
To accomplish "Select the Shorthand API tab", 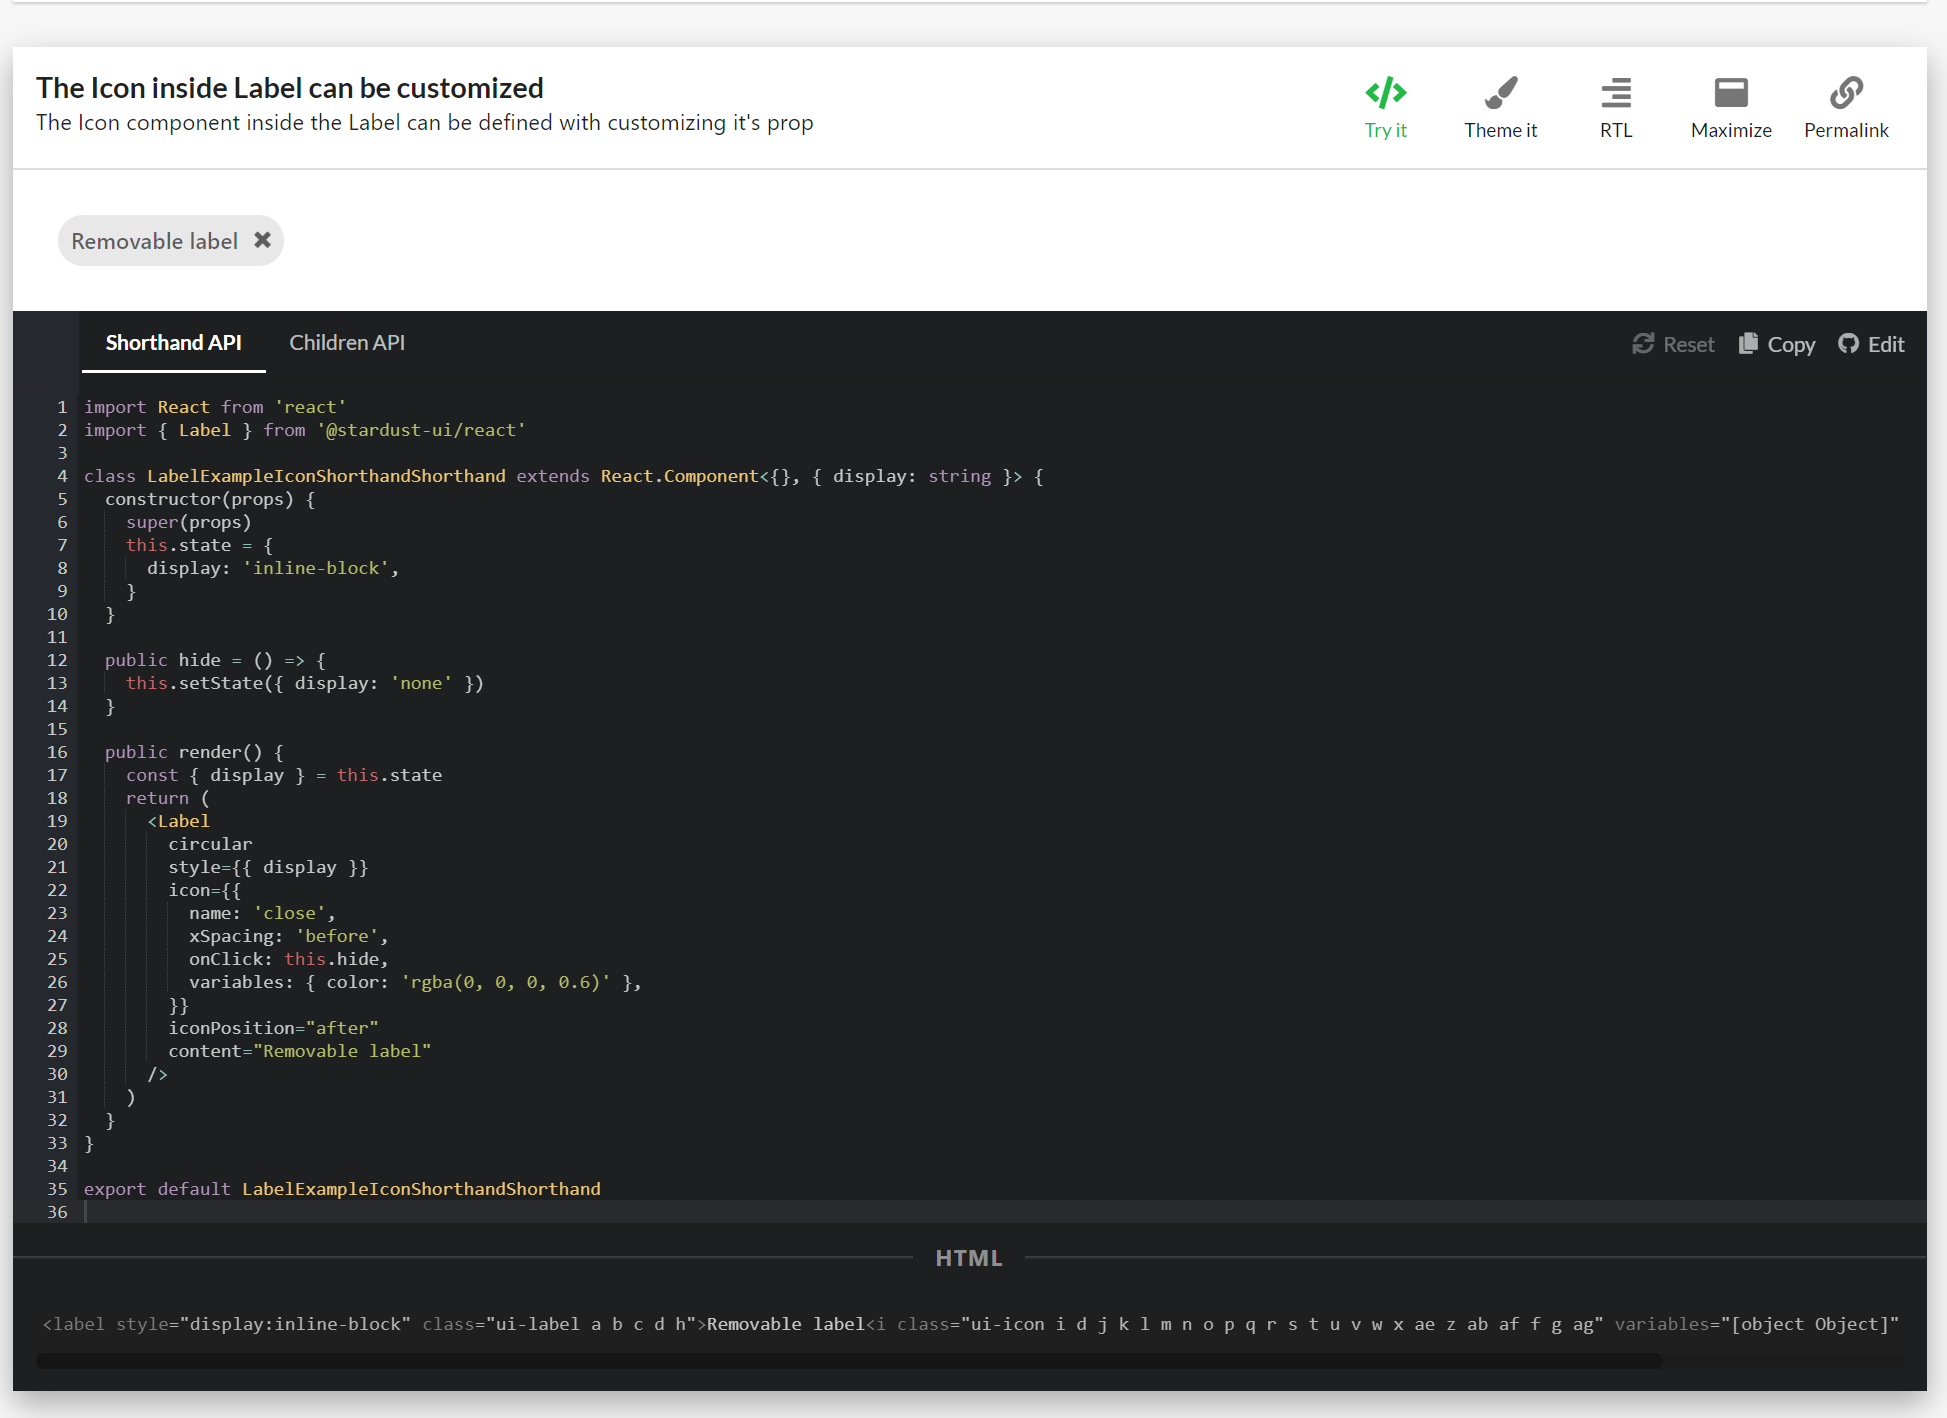I will (173, 343).
